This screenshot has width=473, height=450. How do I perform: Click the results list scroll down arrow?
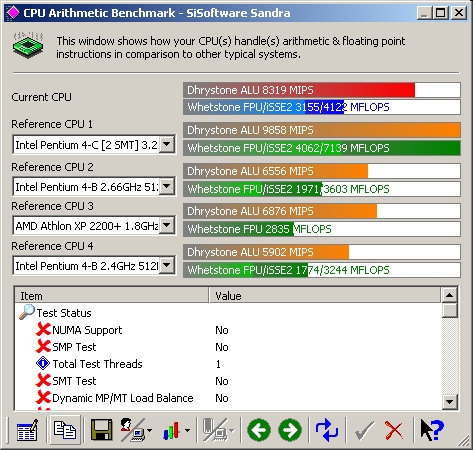click(x=449, y=402)
